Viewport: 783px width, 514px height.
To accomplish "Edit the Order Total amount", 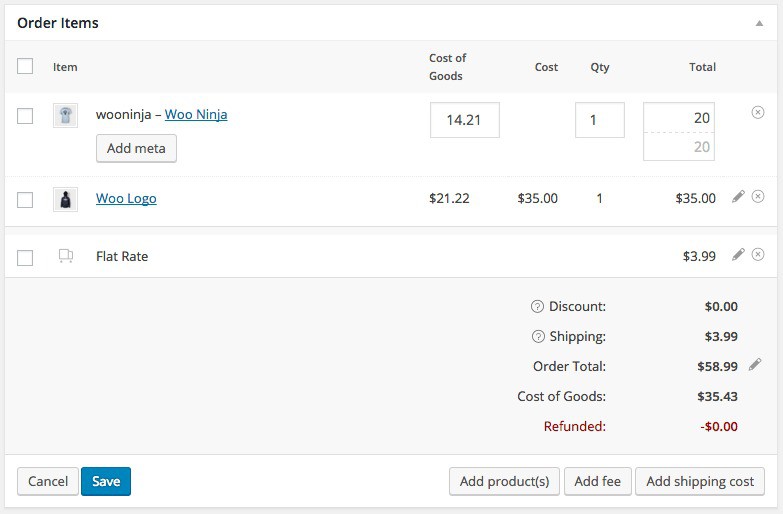I will [755, 364].
